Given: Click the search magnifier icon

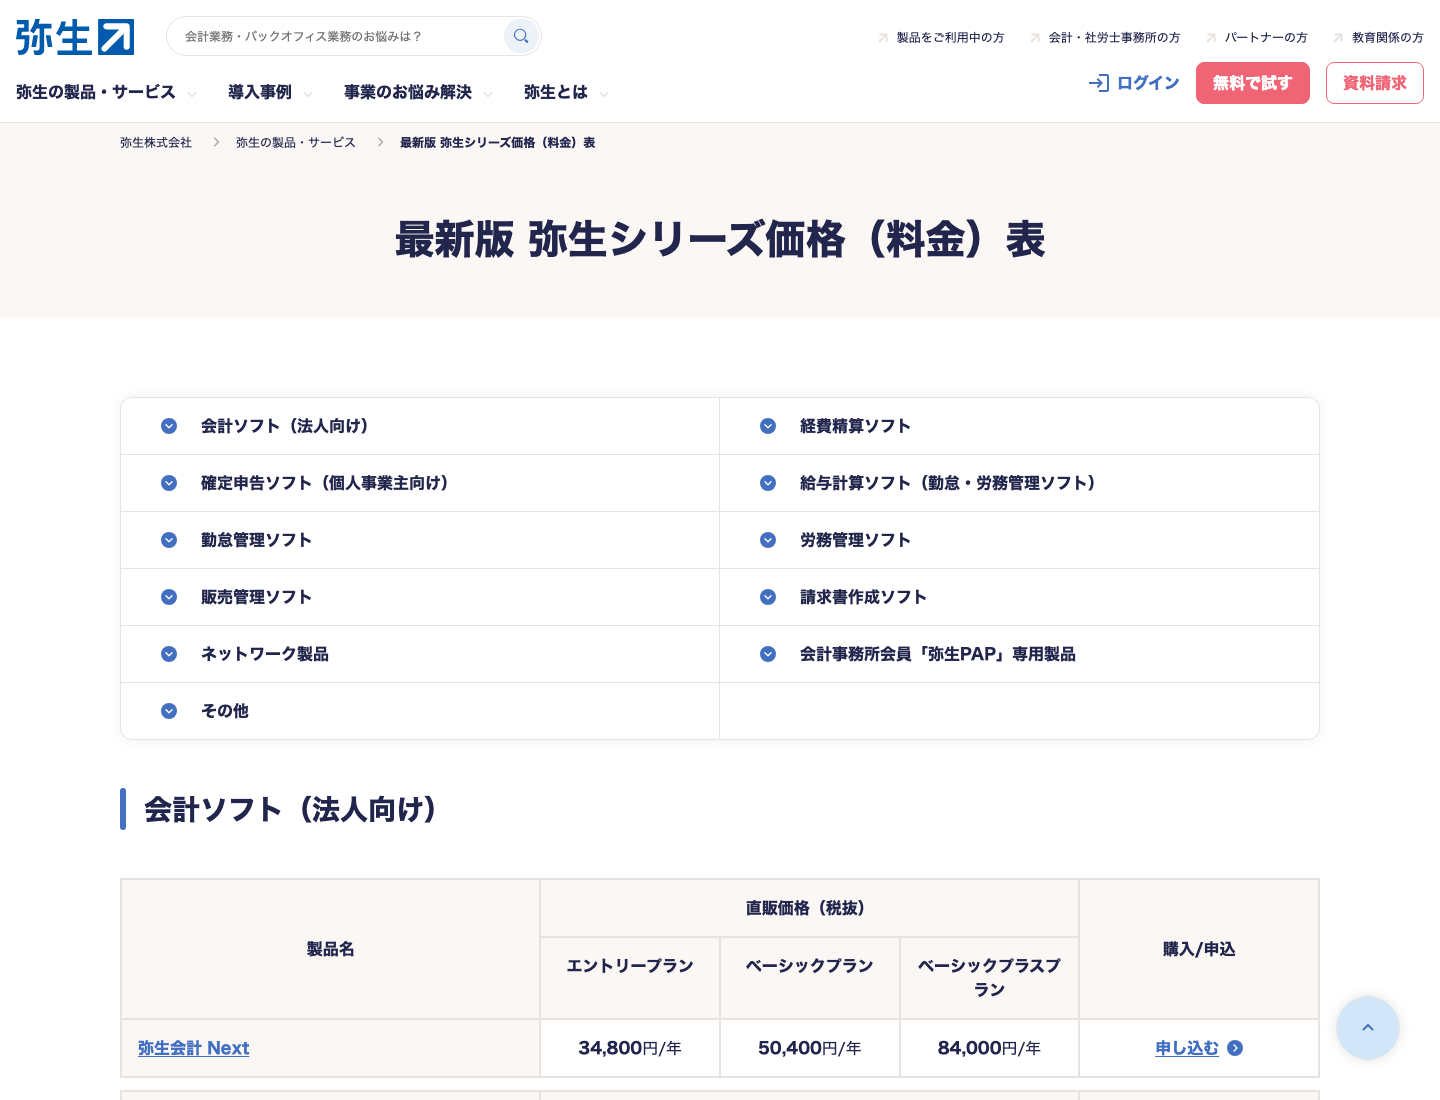Looking at the screenshot, I should click(x=521, y=36).
